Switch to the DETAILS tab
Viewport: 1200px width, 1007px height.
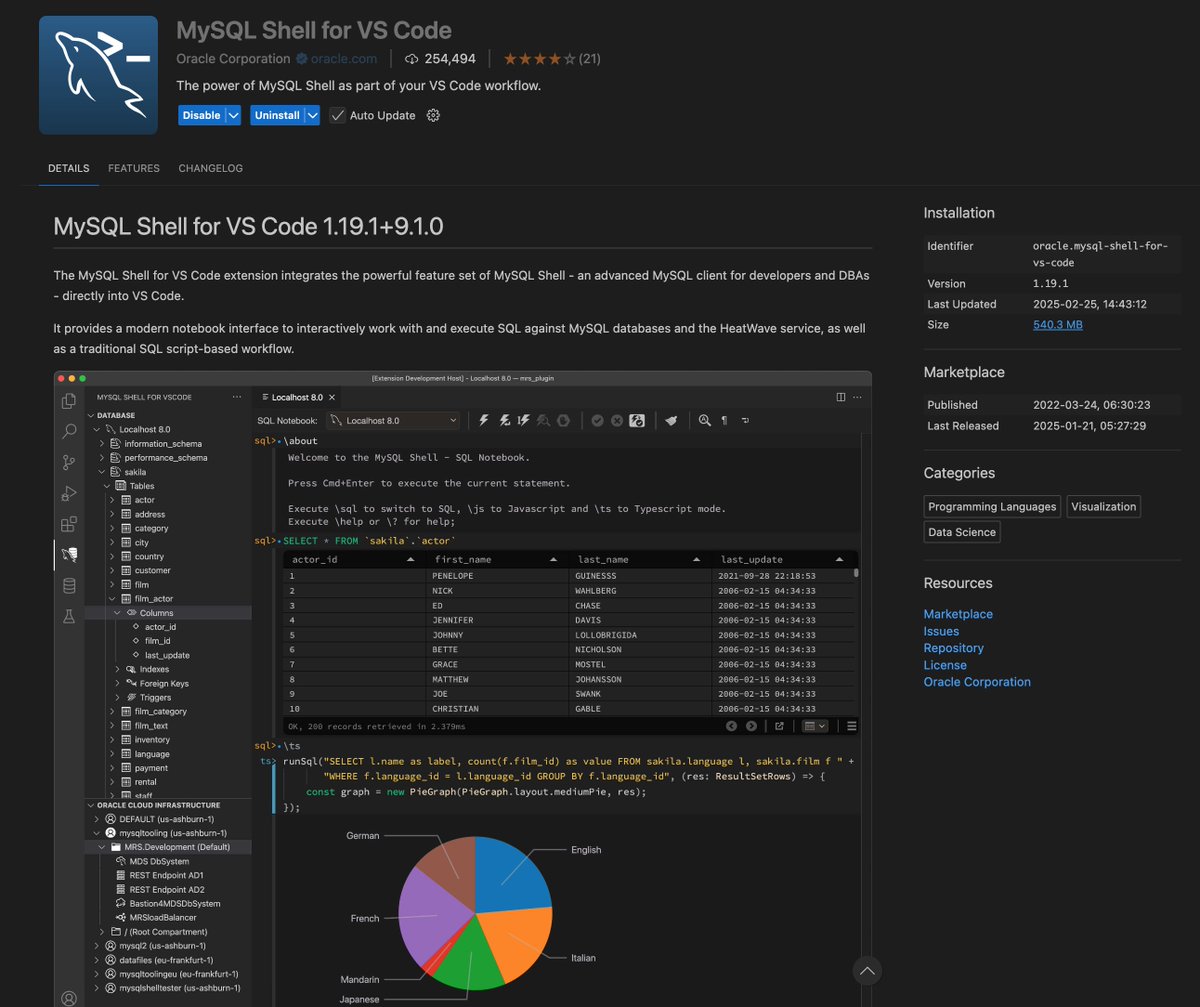[69, 168]
